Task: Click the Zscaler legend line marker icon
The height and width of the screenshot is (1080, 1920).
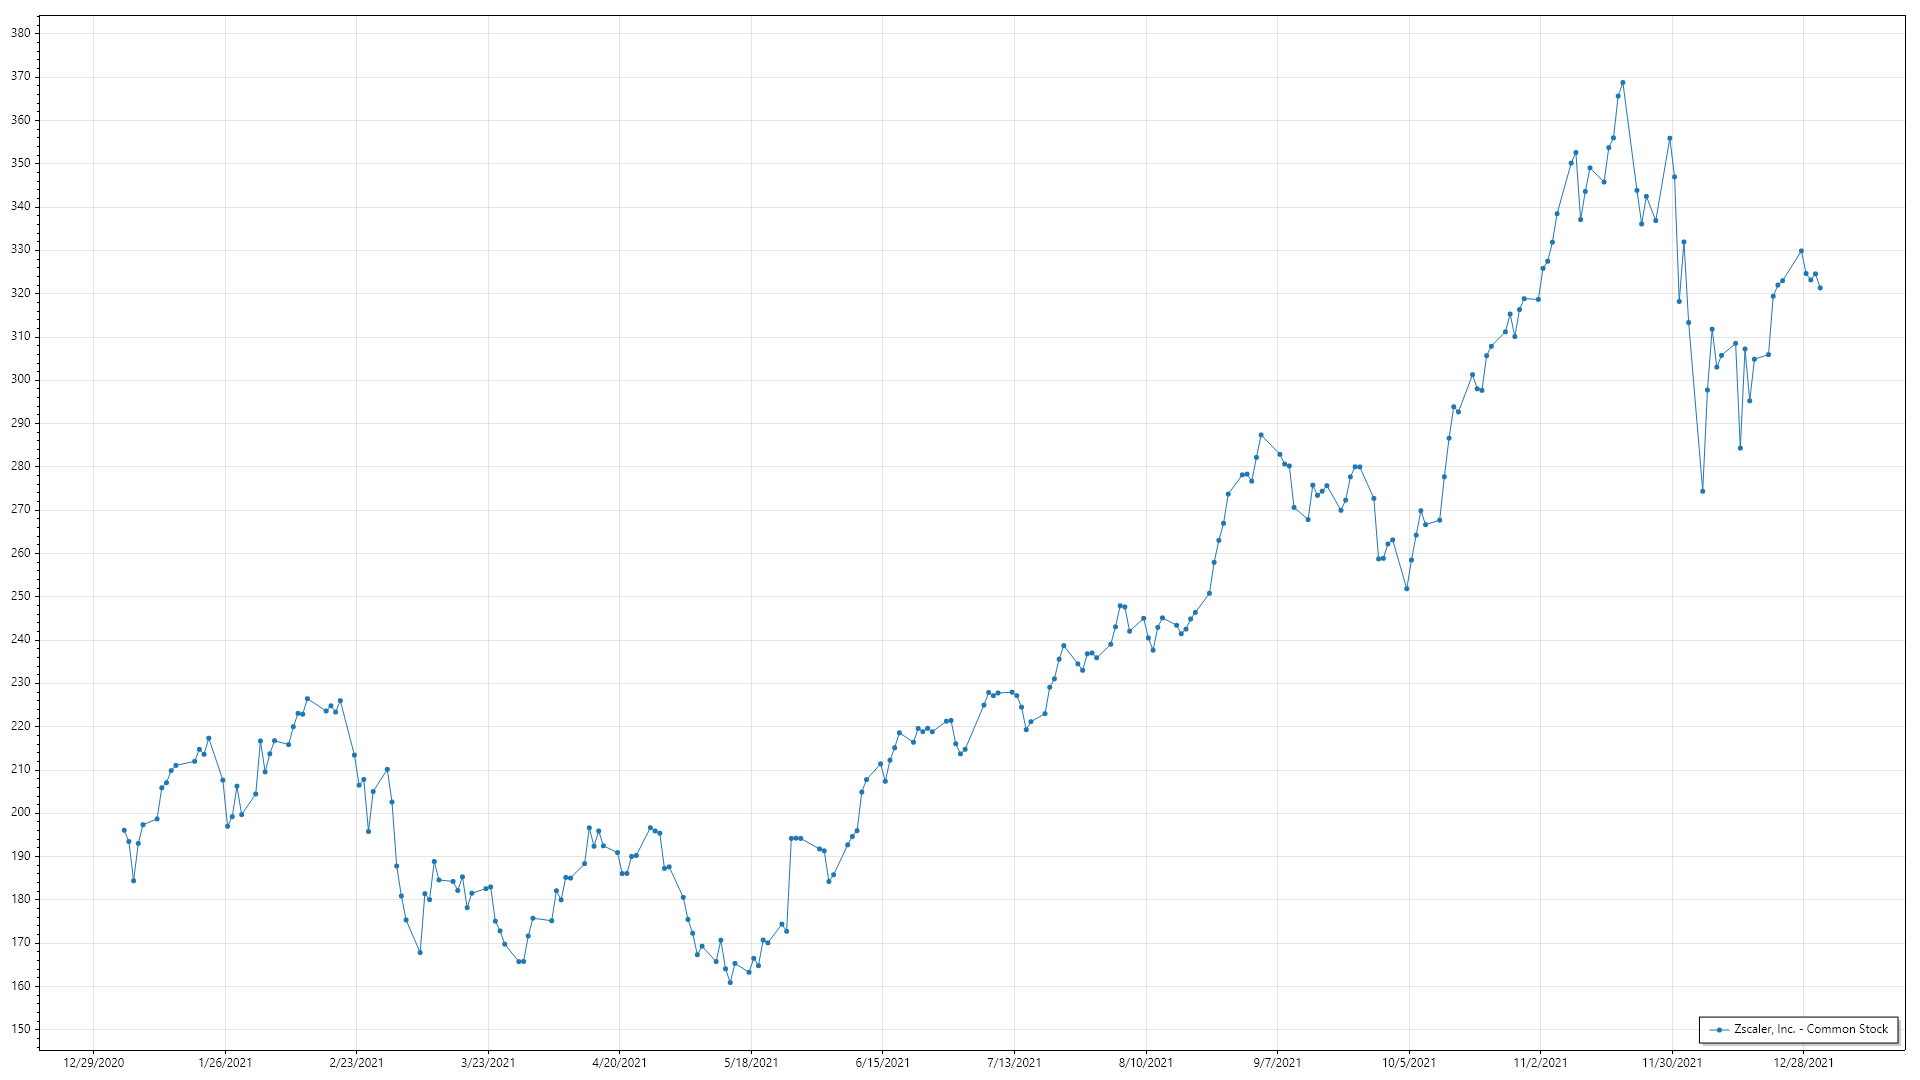Action: pyautogui.click(x=1719, y=1029)
